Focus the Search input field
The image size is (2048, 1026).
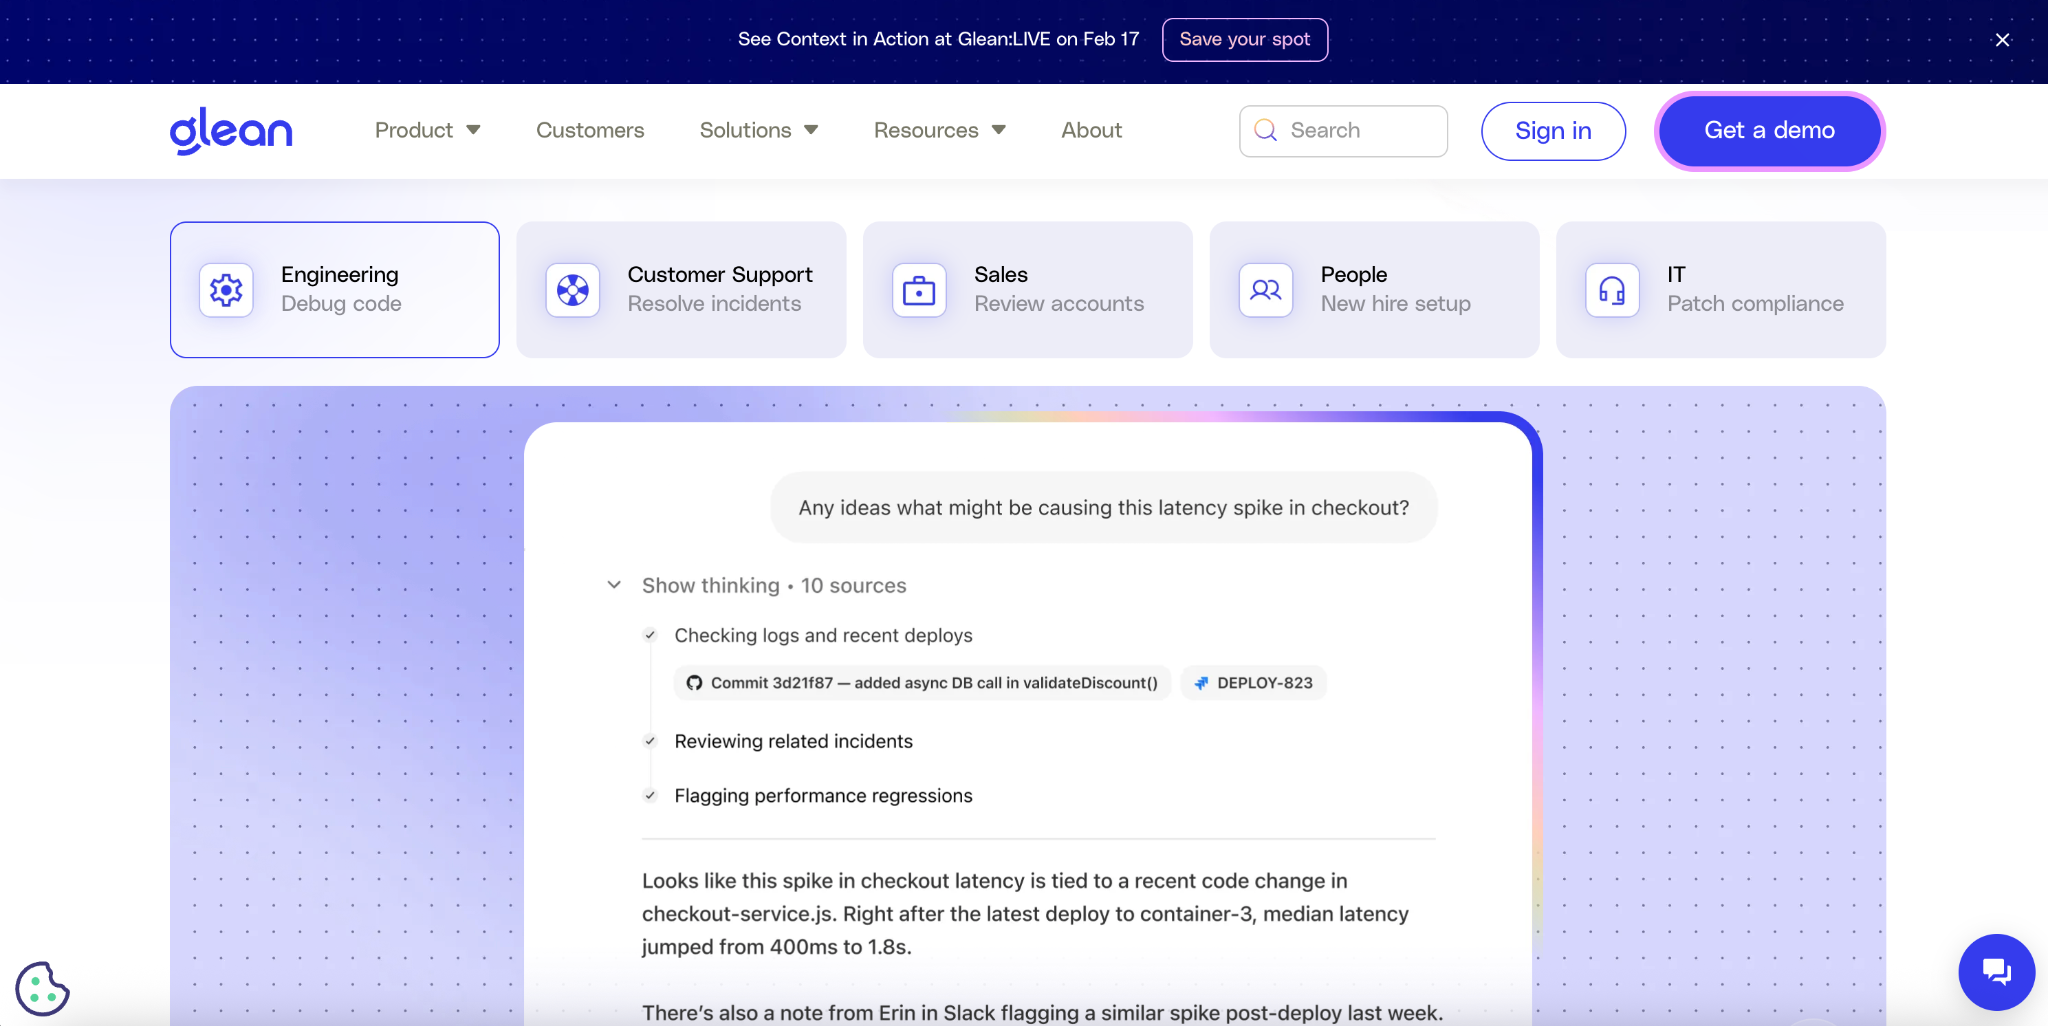click(x=1343, y=131)
